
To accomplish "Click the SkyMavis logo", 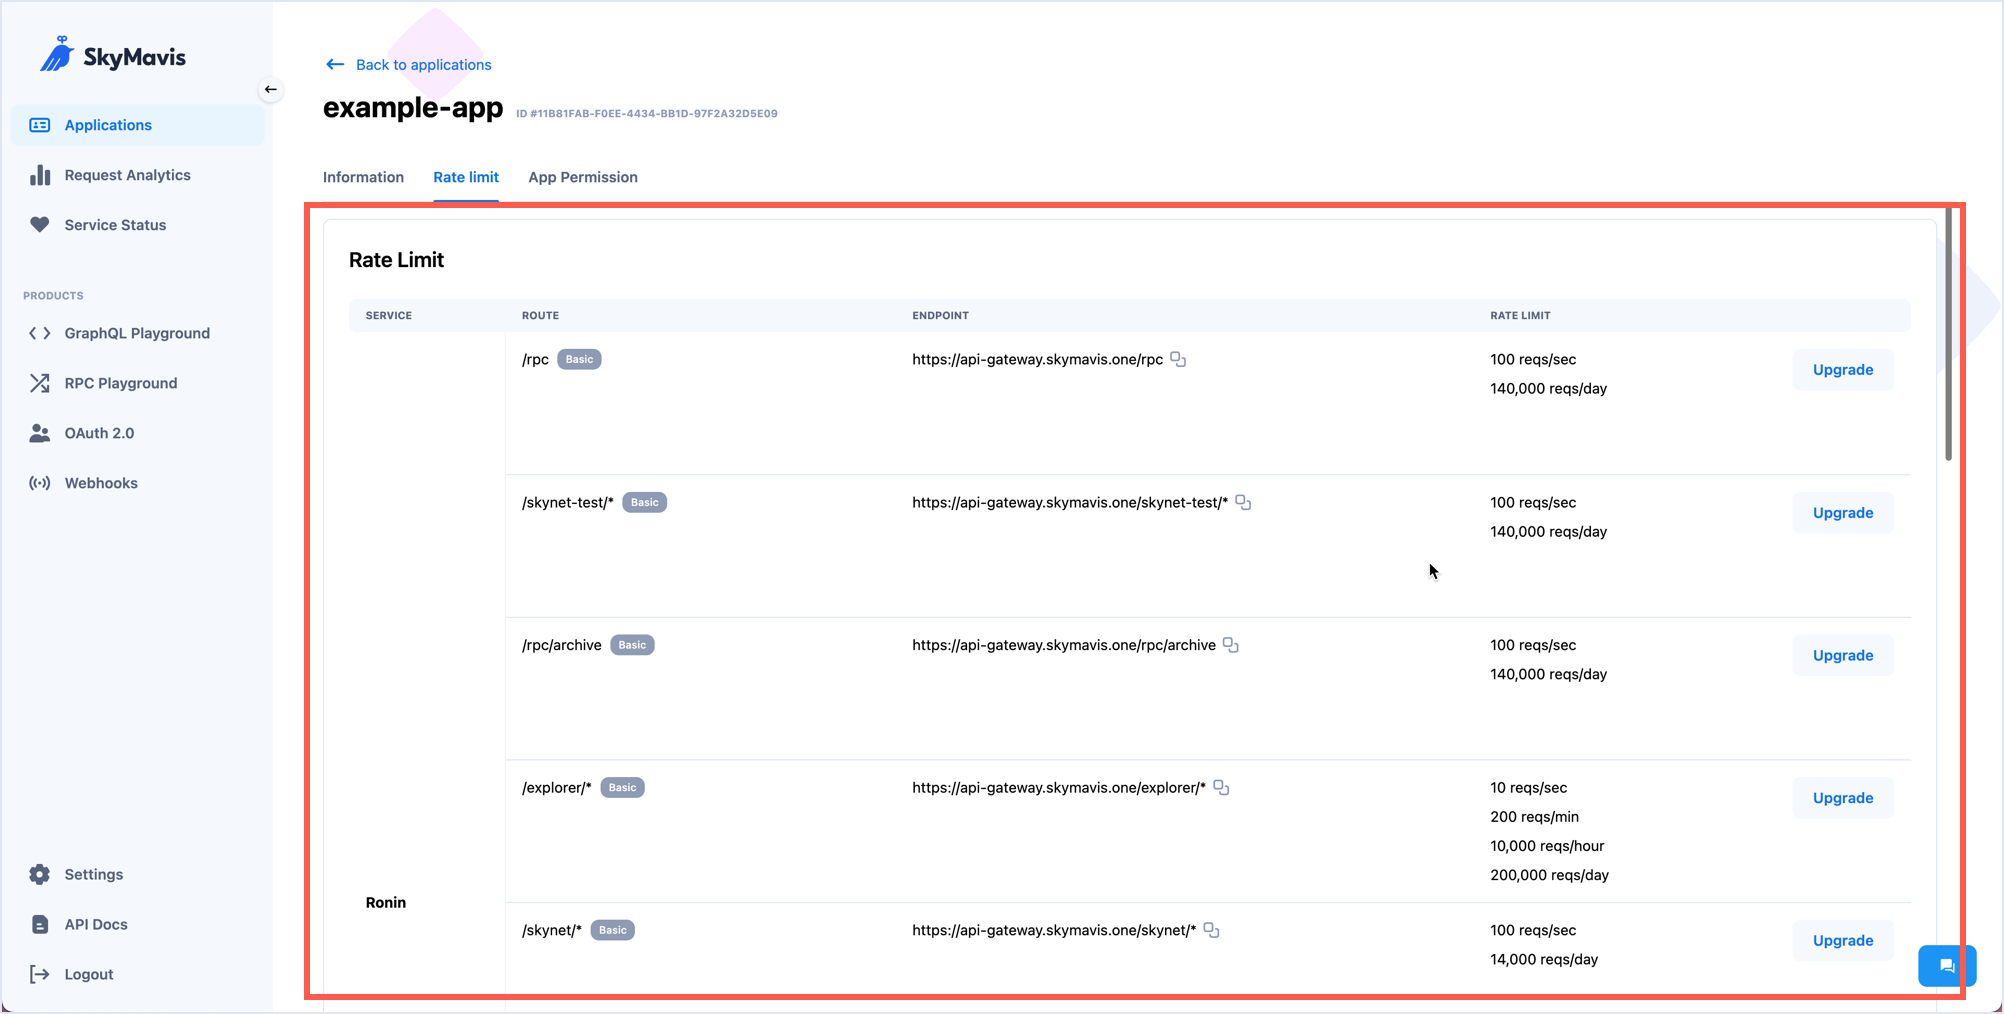I will pyautogui.click(x=112, y=55).
